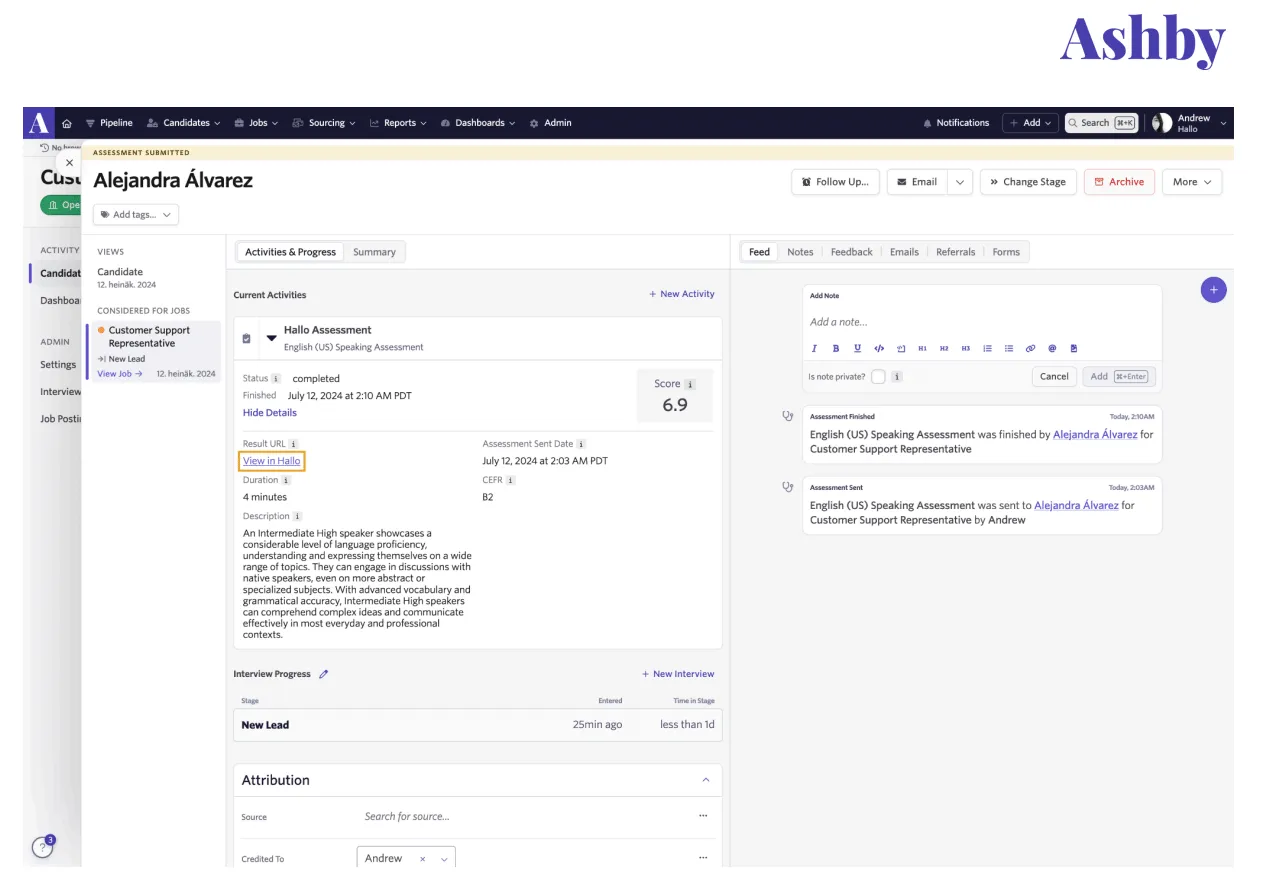Edit Interview Progress with pencil icon

pos(323,674)
